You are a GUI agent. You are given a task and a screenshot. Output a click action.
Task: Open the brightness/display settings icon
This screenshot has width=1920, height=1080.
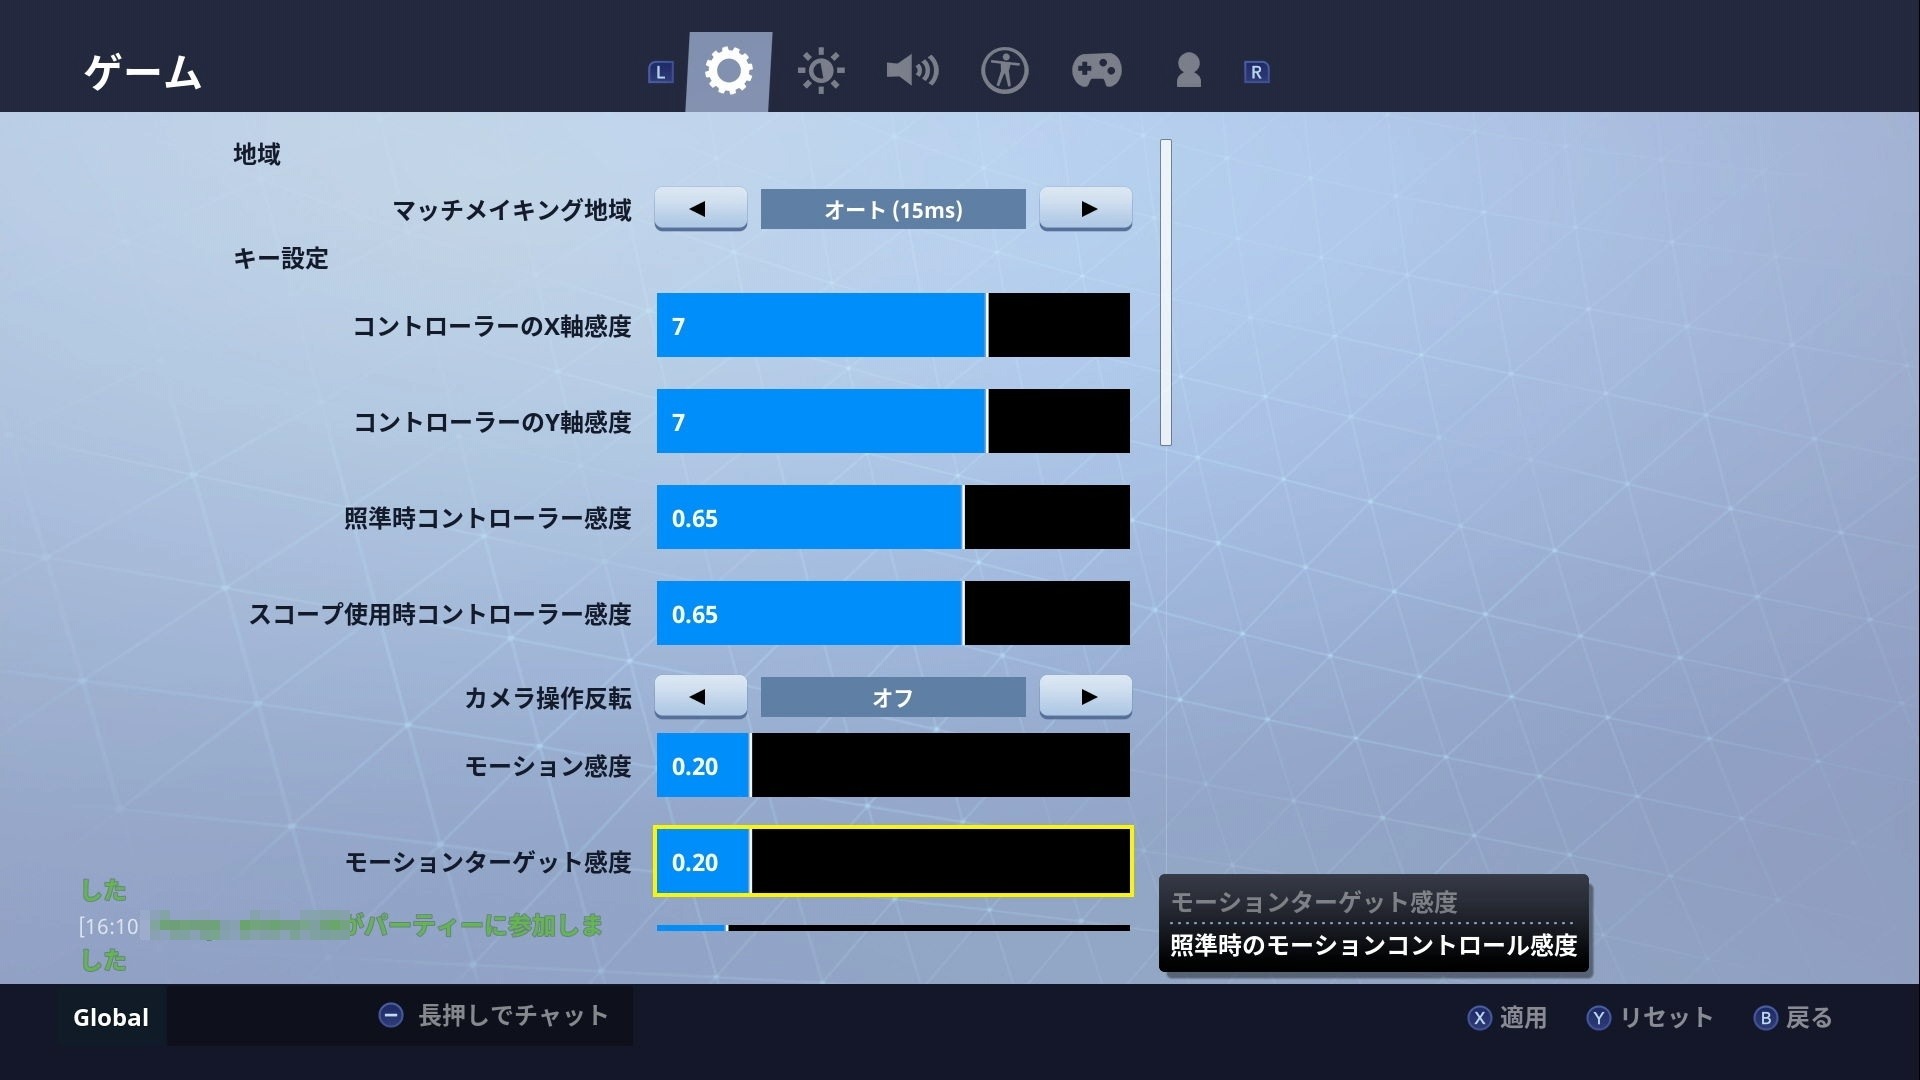pos(820,71)
